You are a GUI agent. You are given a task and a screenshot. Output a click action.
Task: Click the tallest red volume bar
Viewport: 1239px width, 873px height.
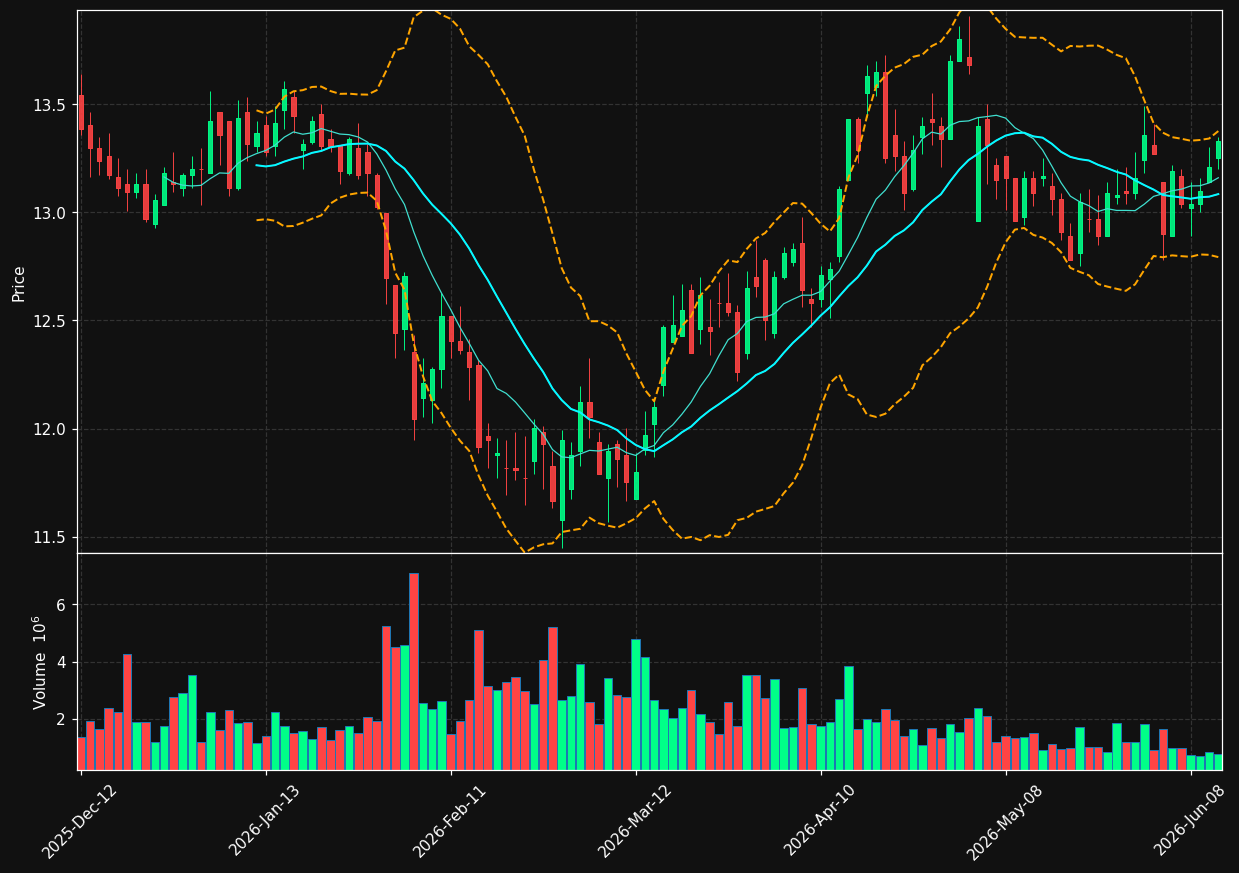point(414,671)
